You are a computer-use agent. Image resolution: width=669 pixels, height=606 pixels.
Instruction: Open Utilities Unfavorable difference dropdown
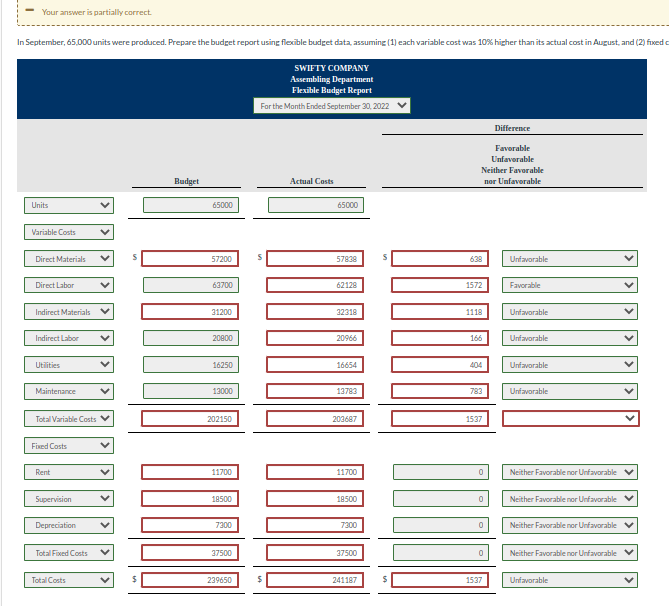pyautogui.click(x=570, y=365)
